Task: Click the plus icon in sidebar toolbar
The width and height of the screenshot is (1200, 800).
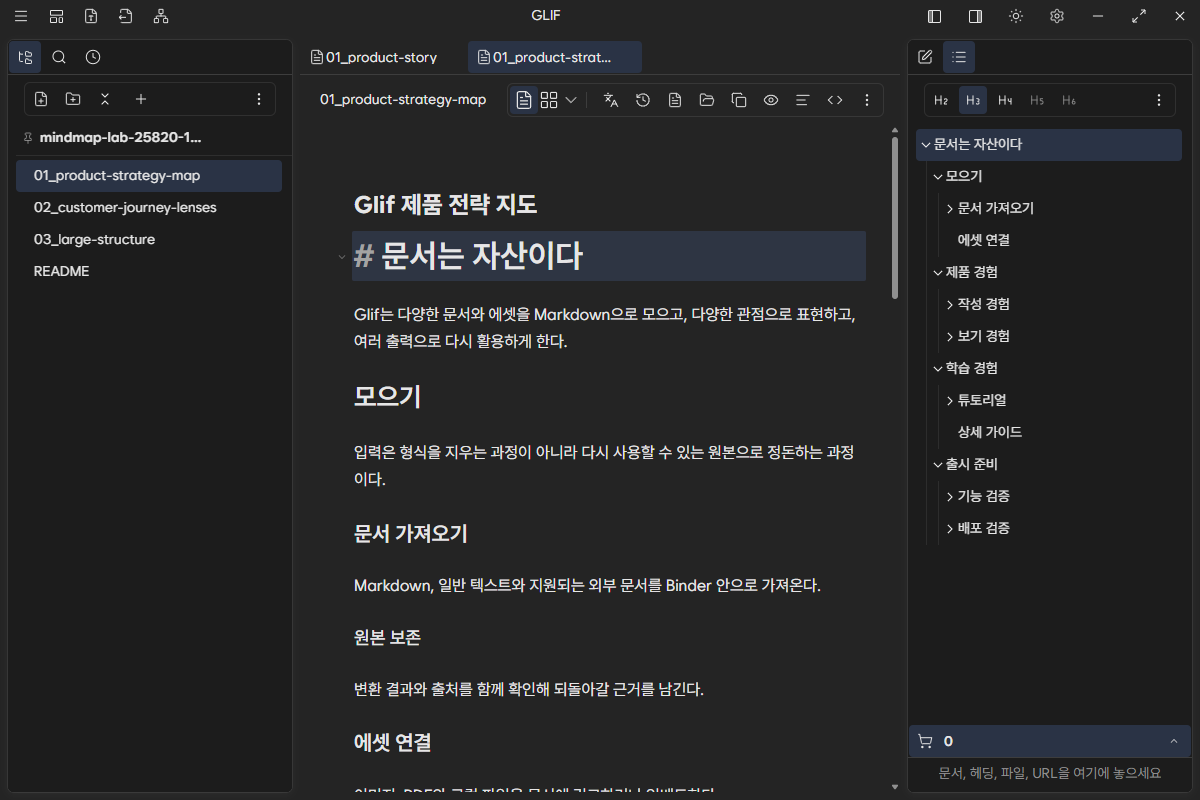Action: click(x=141, y=99)
